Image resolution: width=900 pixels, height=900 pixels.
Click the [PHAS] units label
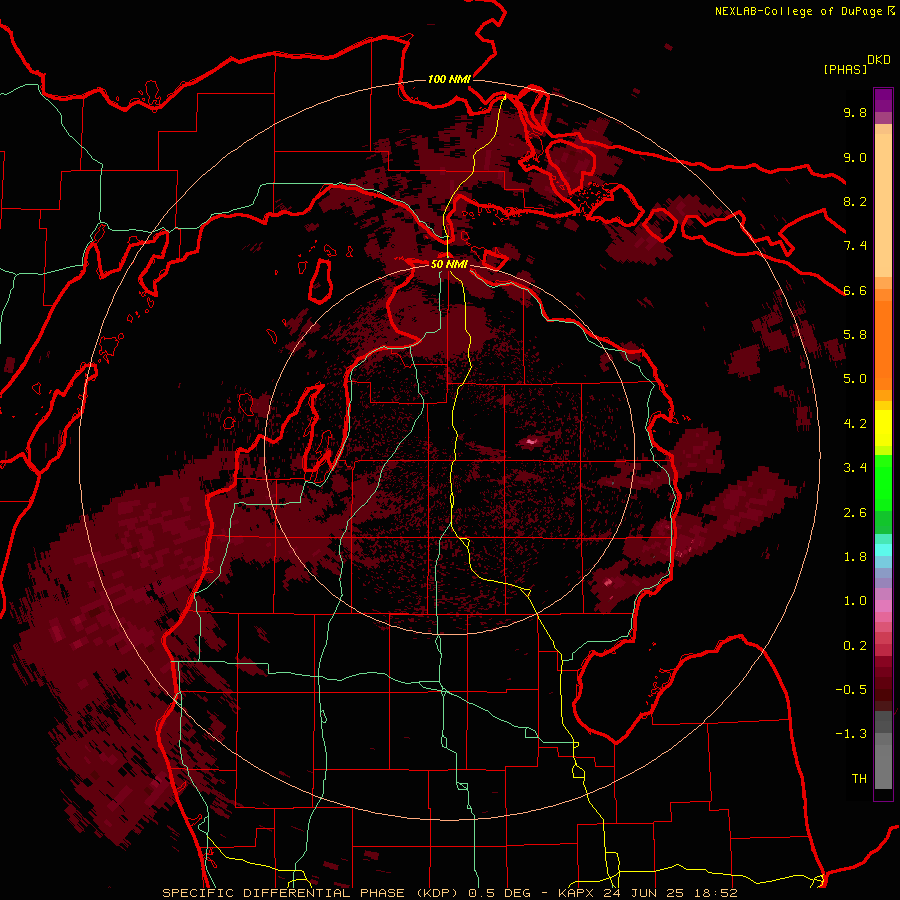point(845,69)
